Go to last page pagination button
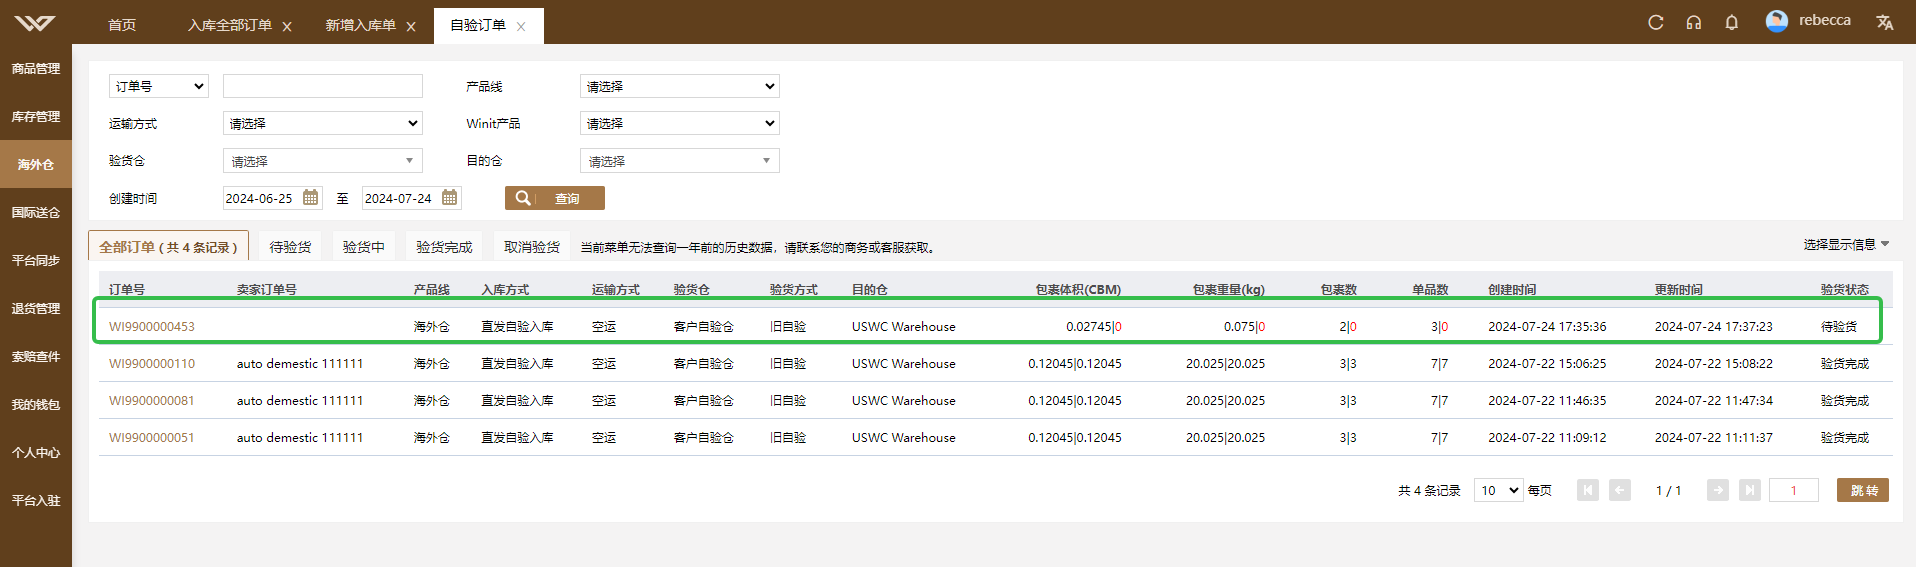 pos(1750,490)
